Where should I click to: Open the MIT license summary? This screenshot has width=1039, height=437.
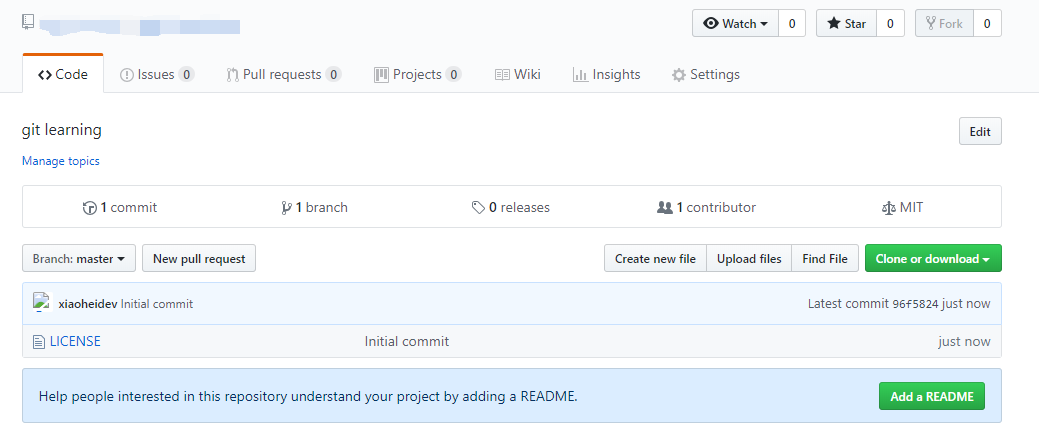[x=902, y=208]
